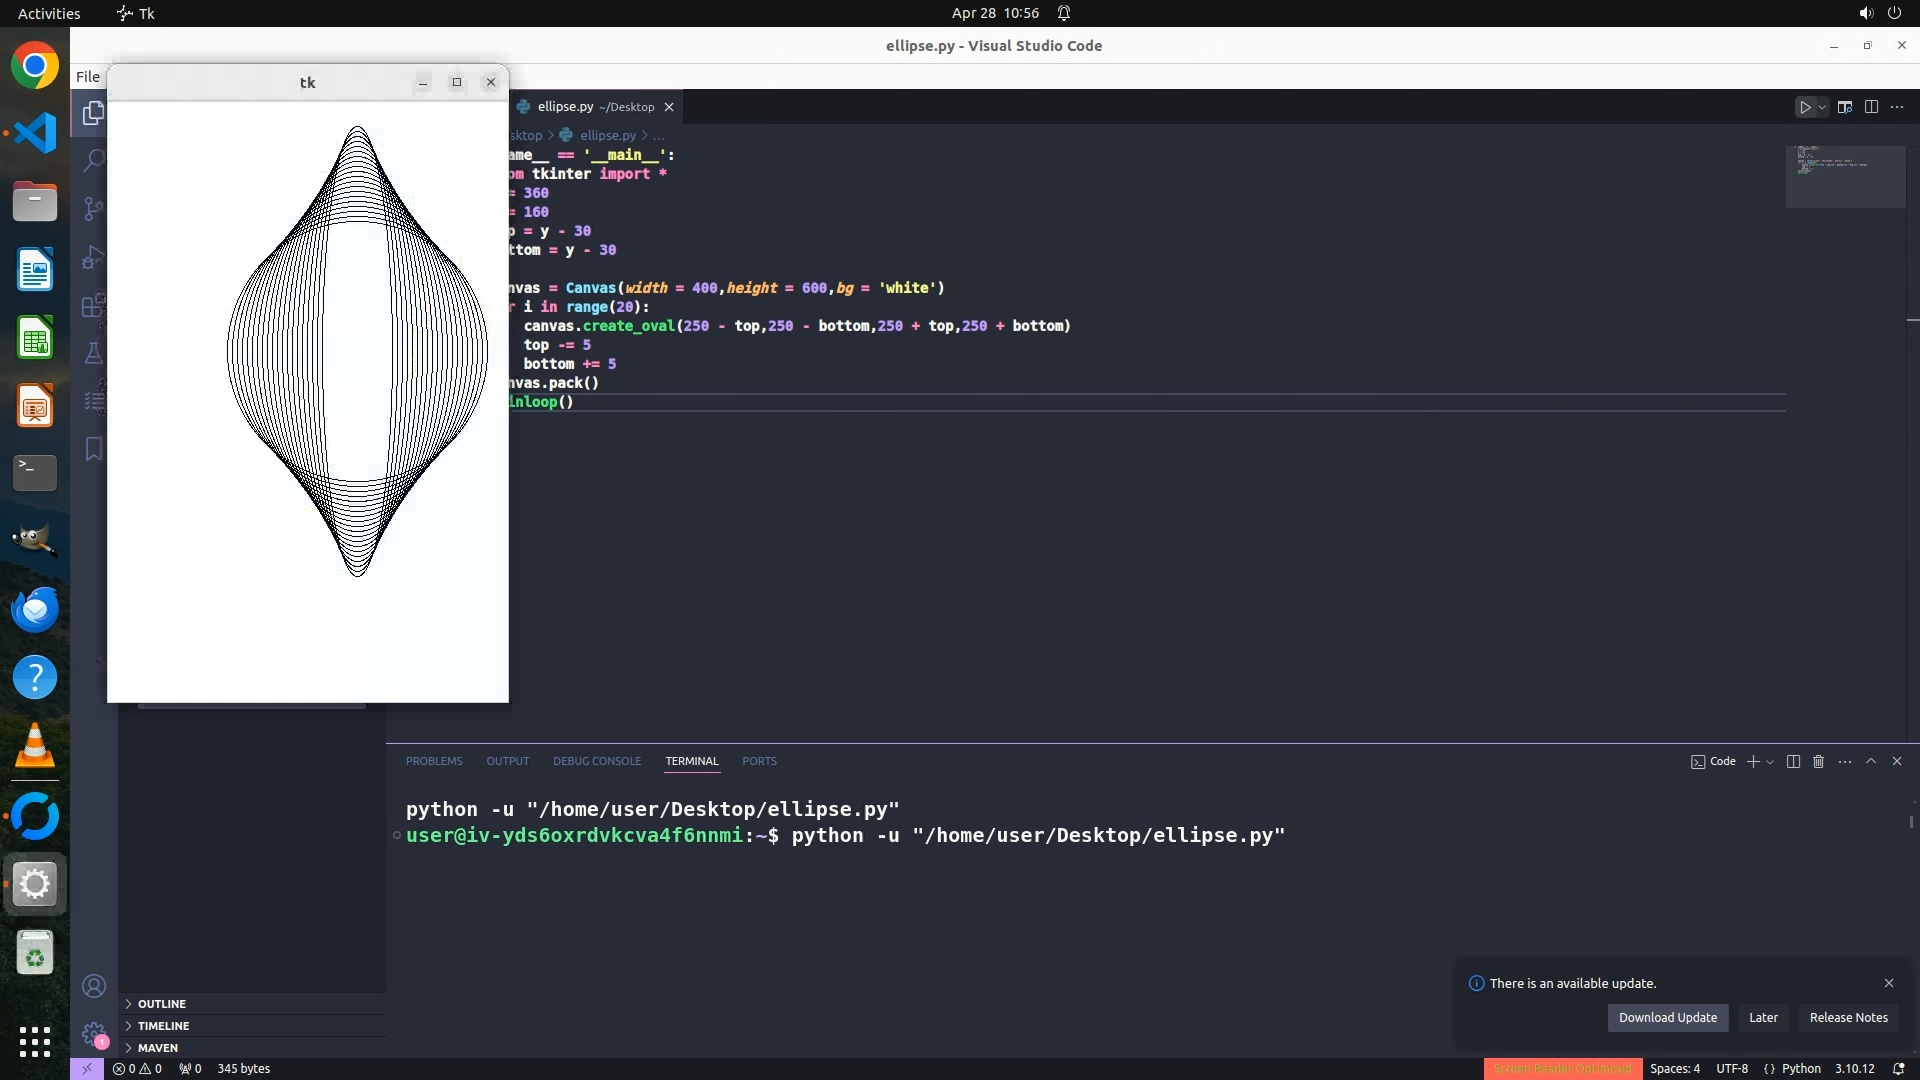Image resolution: width=1920 pixels, height=1080 pixels.
Task: Maximize terminal panel with up chevron
Action: click(1871, 761)
